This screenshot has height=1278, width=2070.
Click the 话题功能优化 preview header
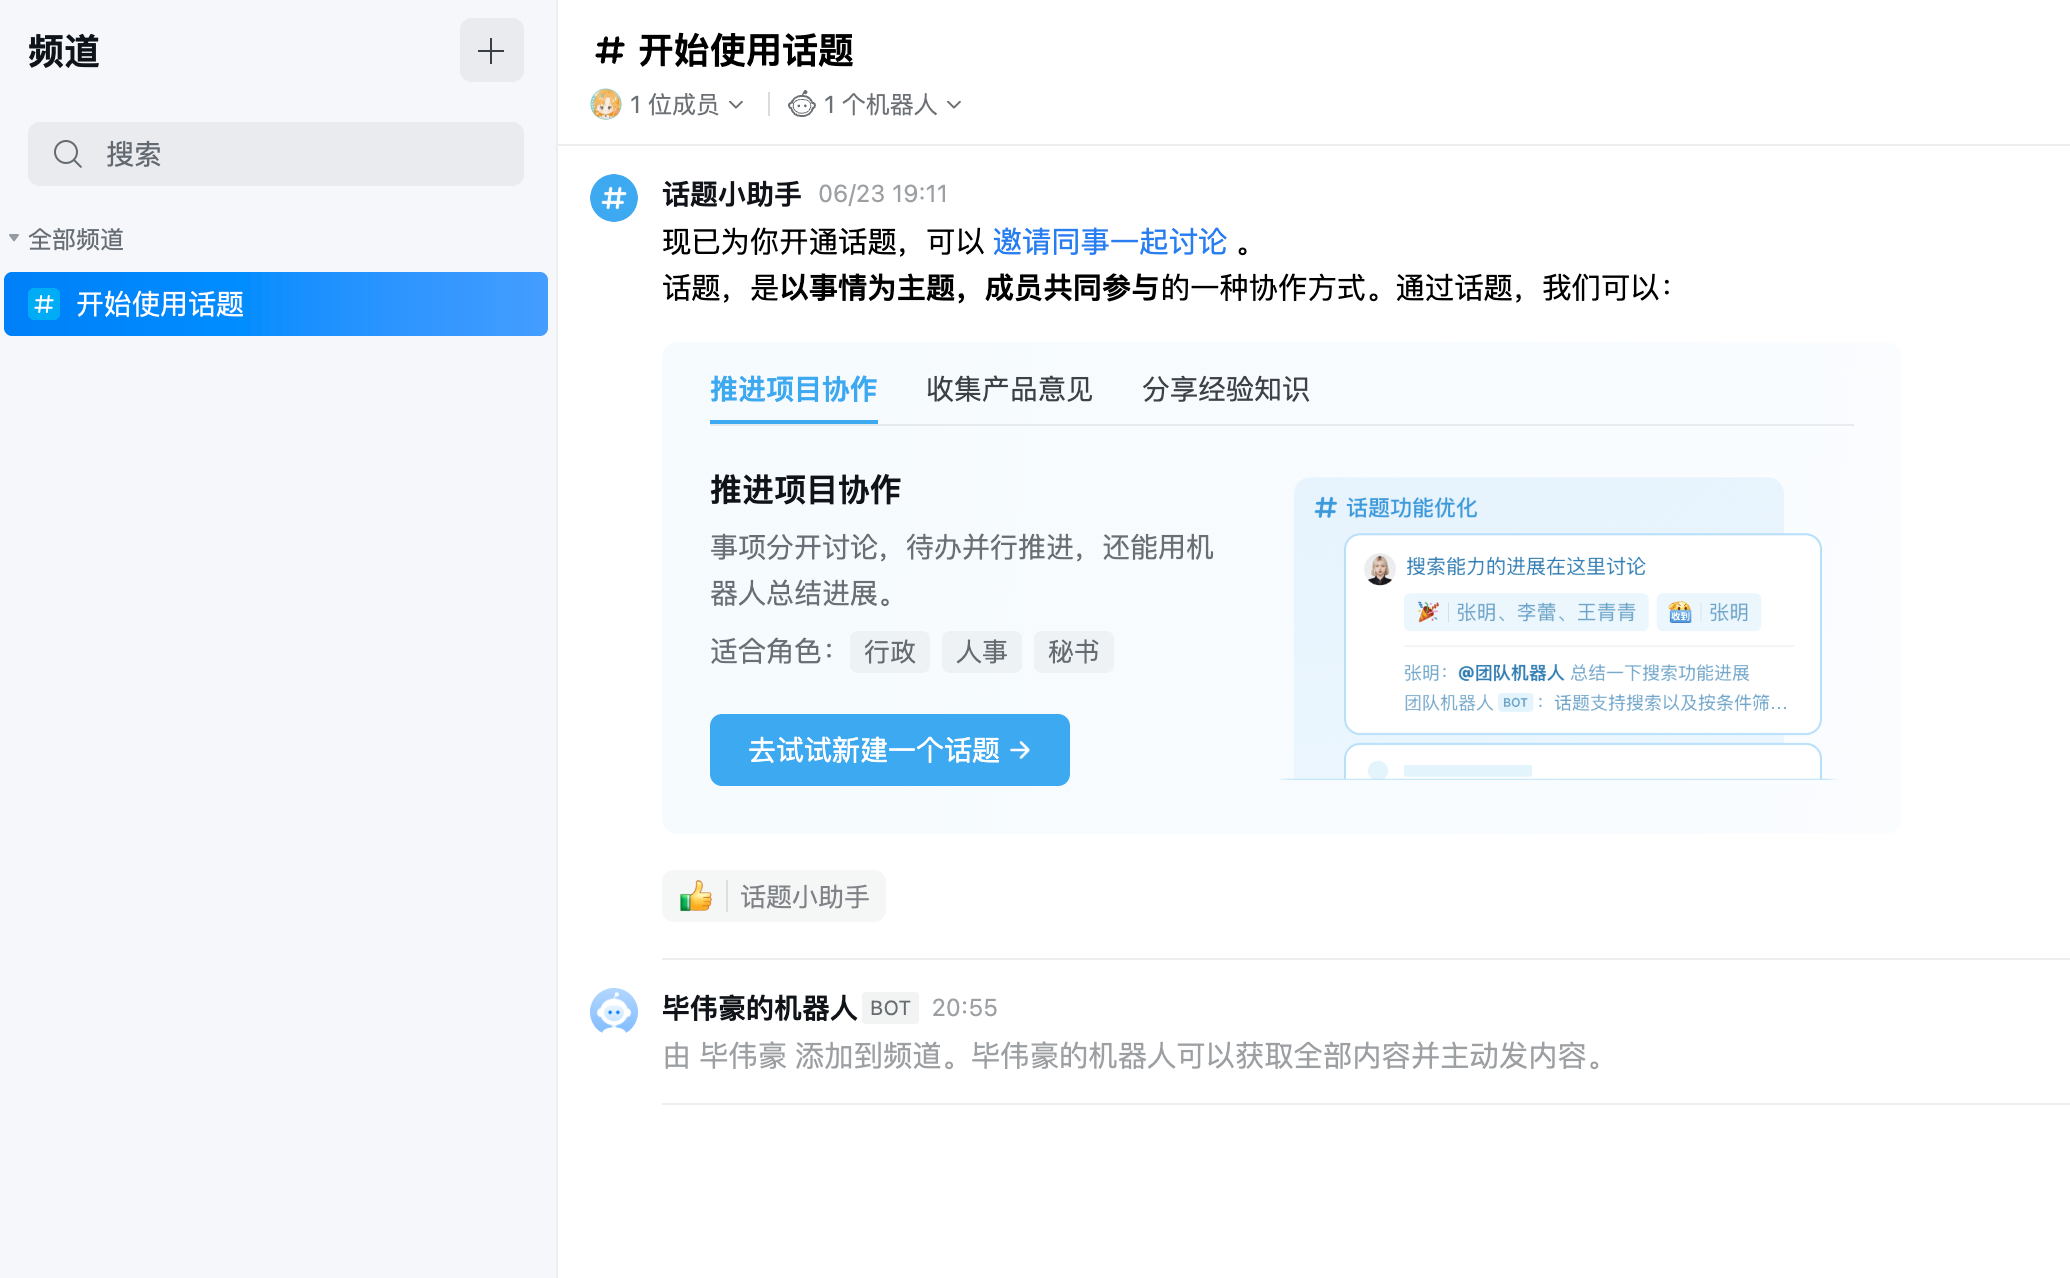1396,508
